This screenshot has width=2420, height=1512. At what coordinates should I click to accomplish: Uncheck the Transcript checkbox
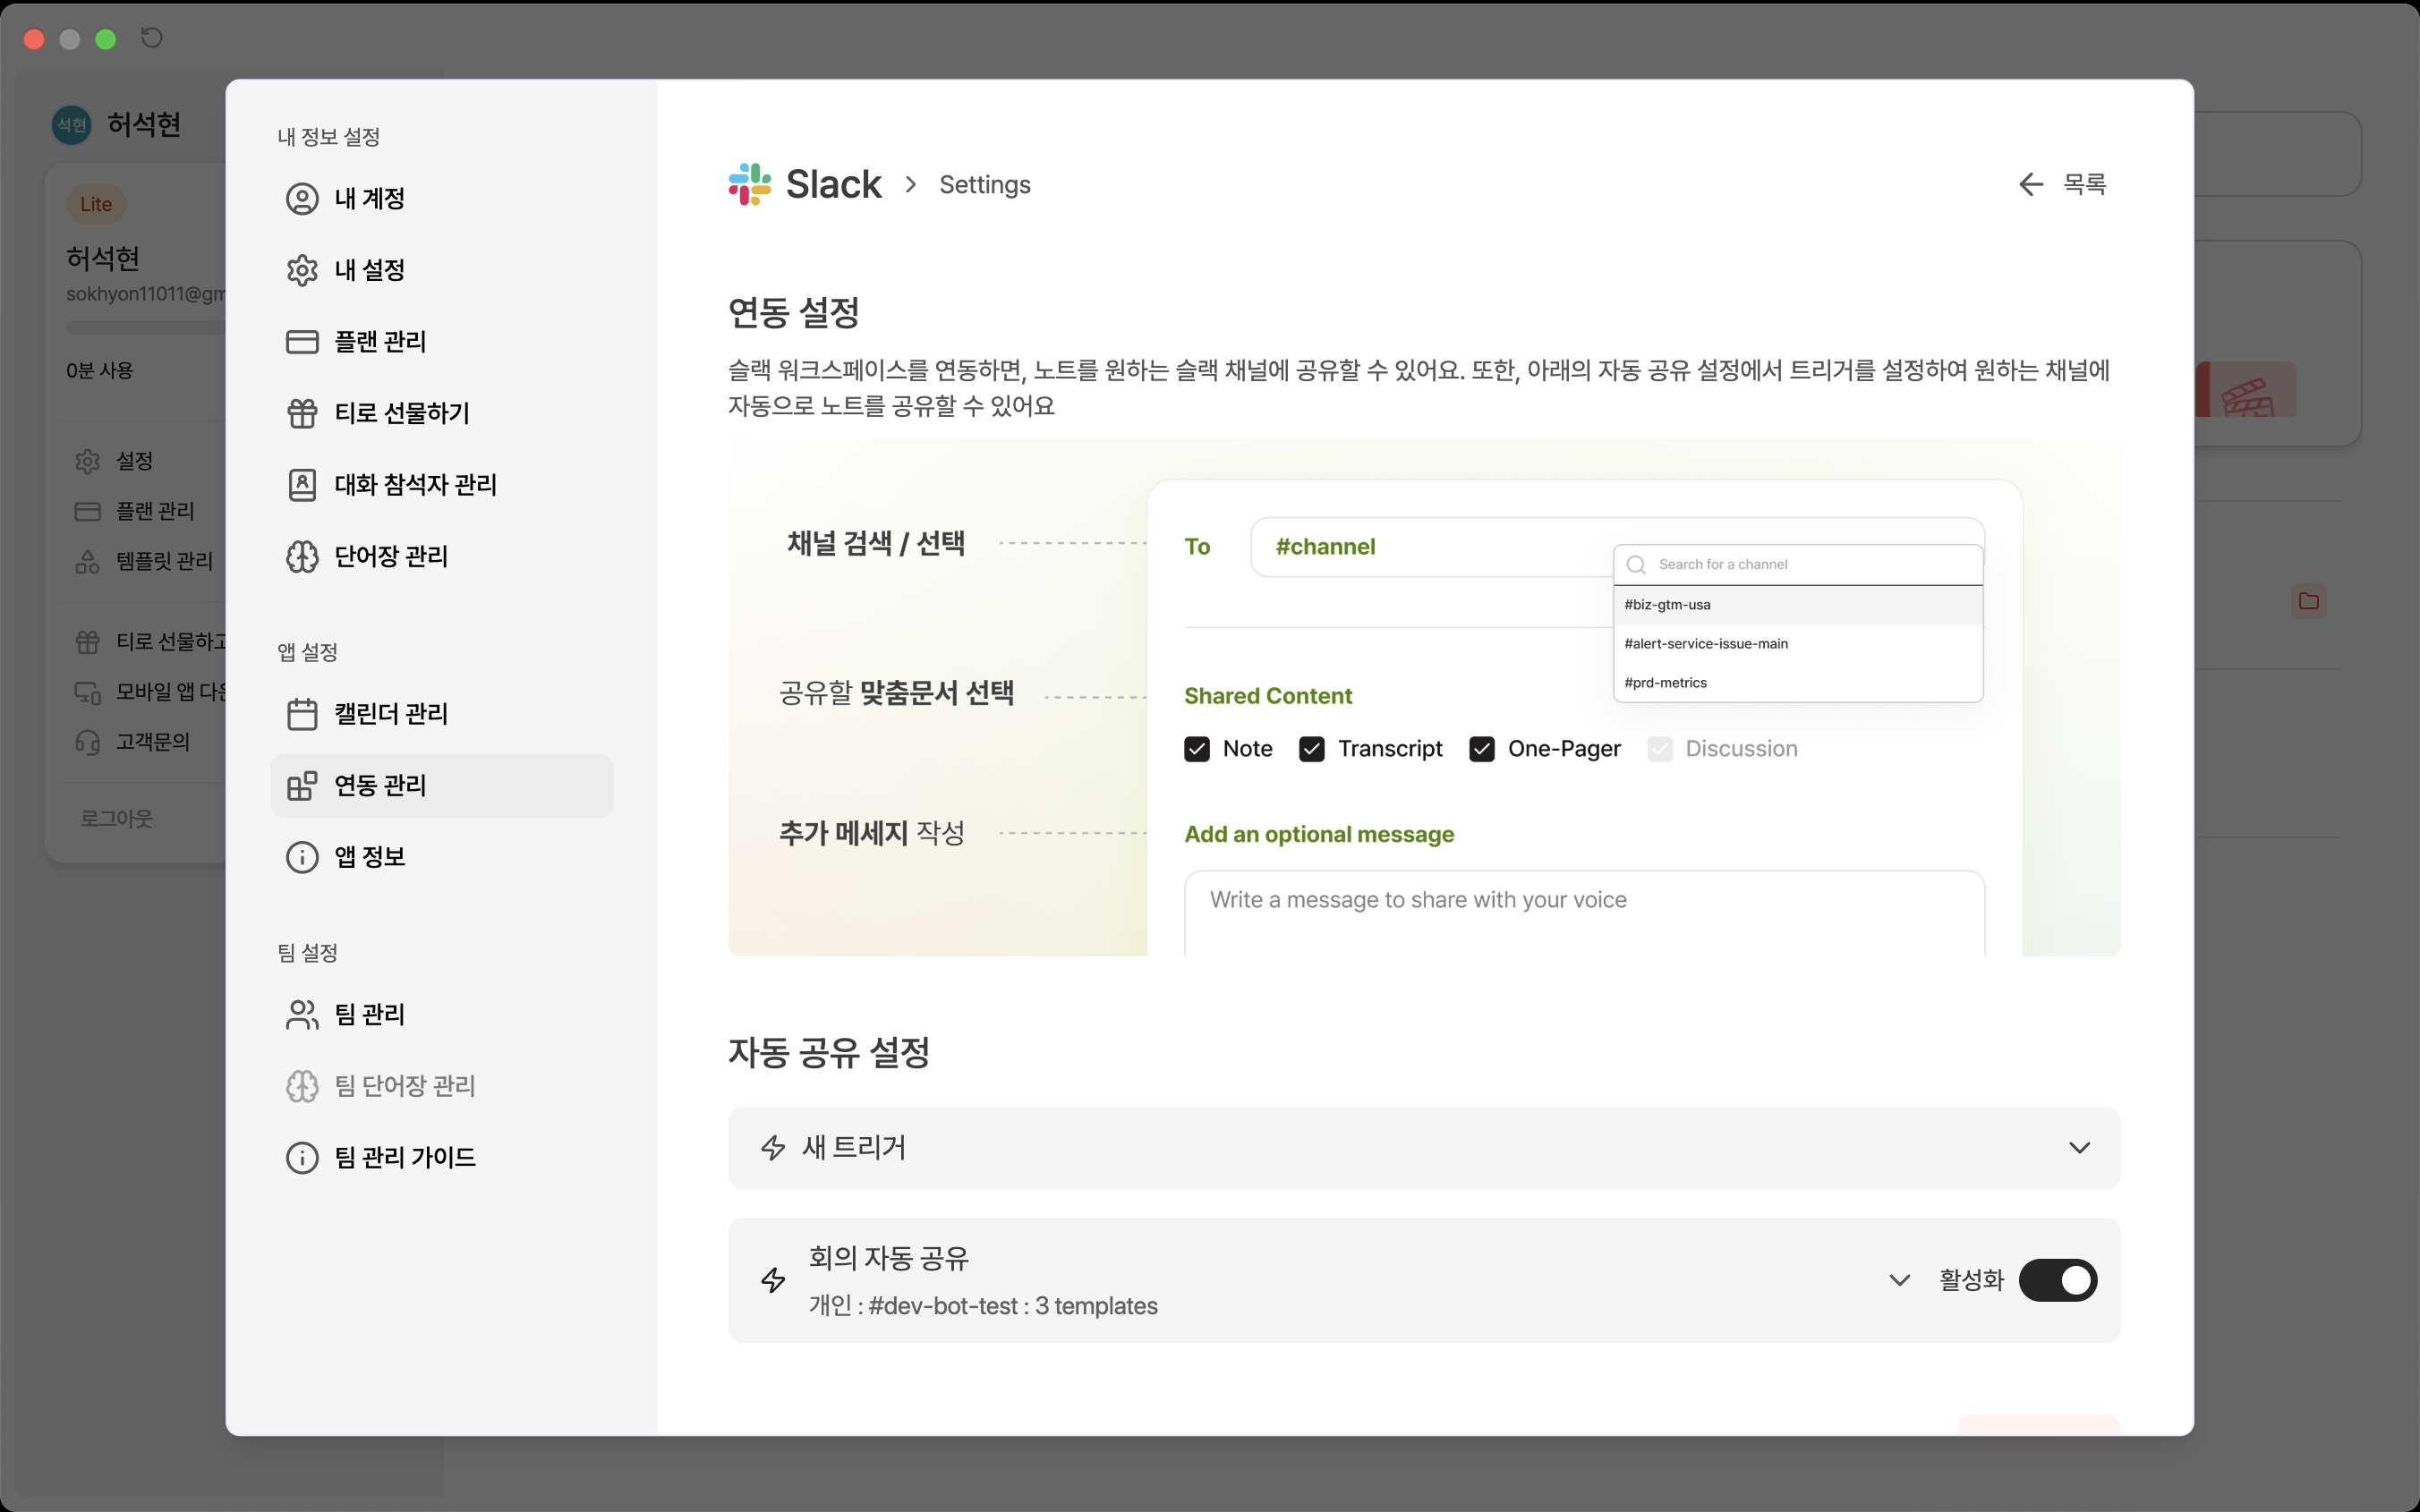point(1311,749)
